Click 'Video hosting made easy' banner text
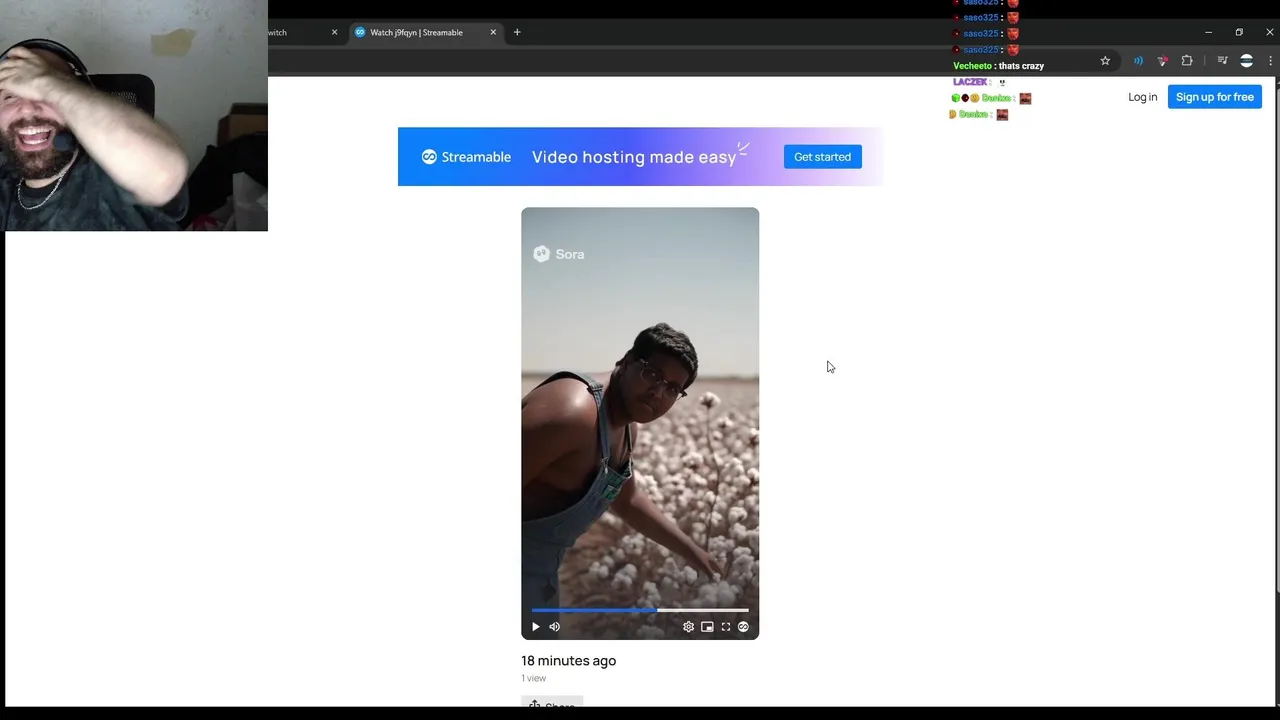 coord(634,157)
